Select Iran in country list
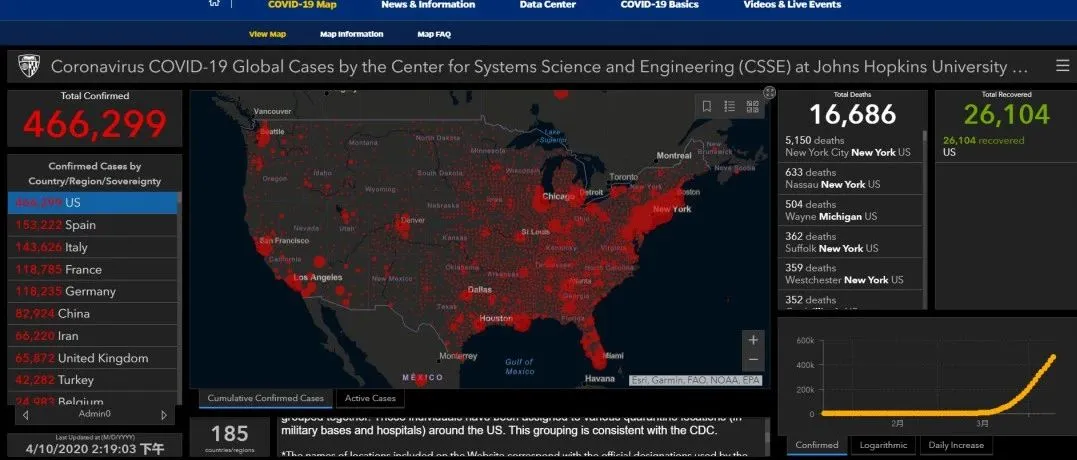Image resolution: width=1077 pixels, height=460 pixels. point(92,336)
